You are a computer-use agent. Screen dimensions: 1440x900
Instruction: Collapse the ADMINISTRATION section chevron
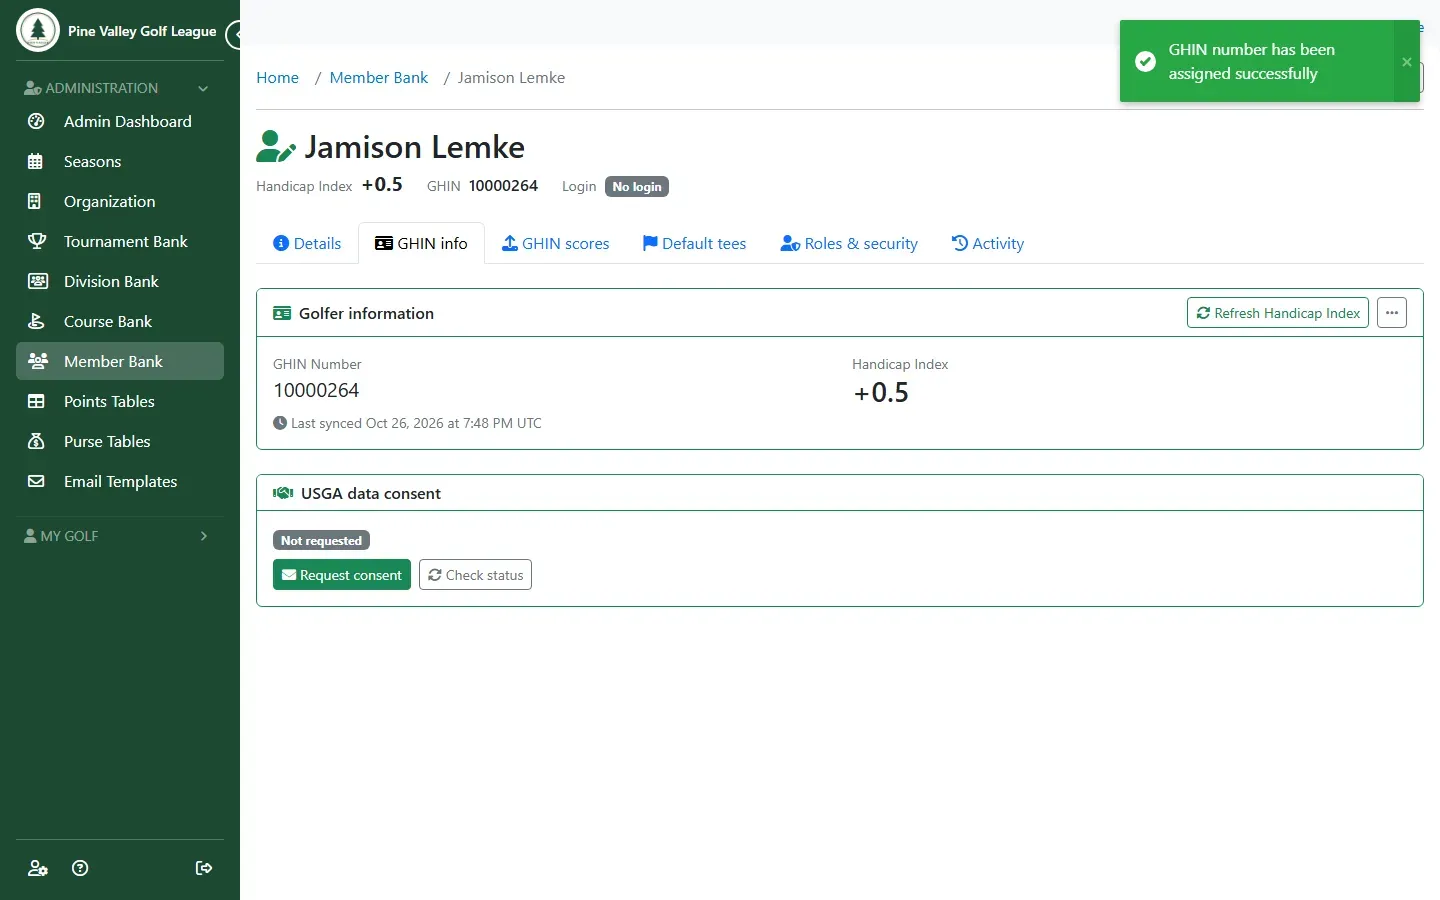(203, 88)
